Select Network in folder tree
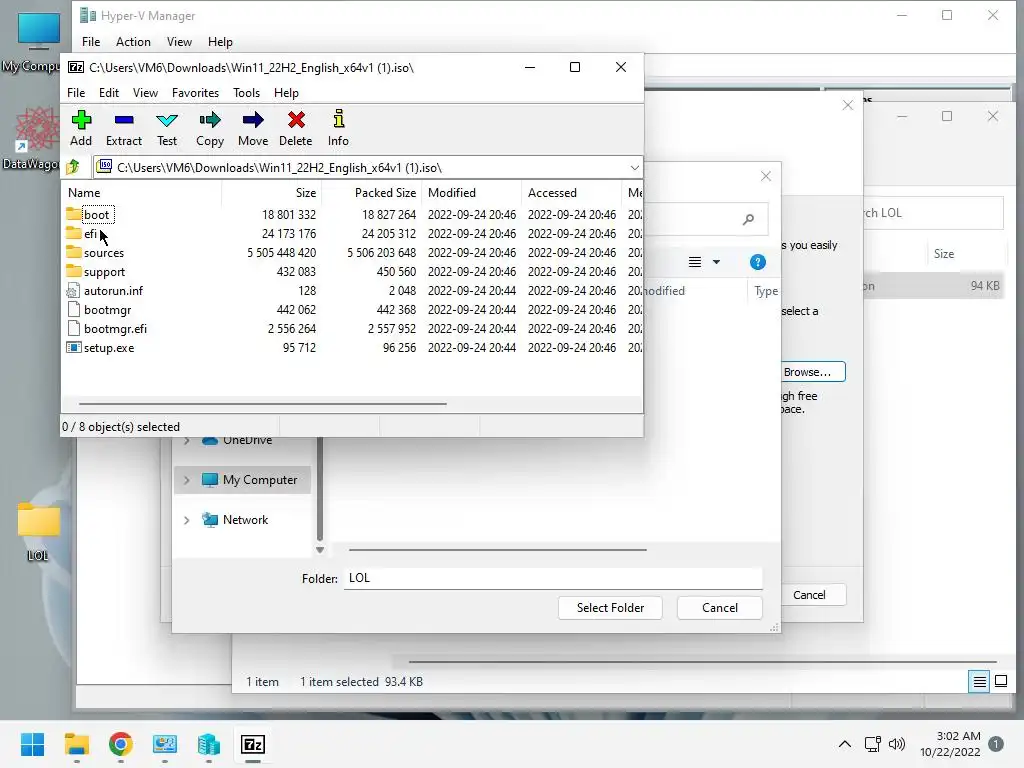Screen dimensions: 1024x768 (245, 520)
